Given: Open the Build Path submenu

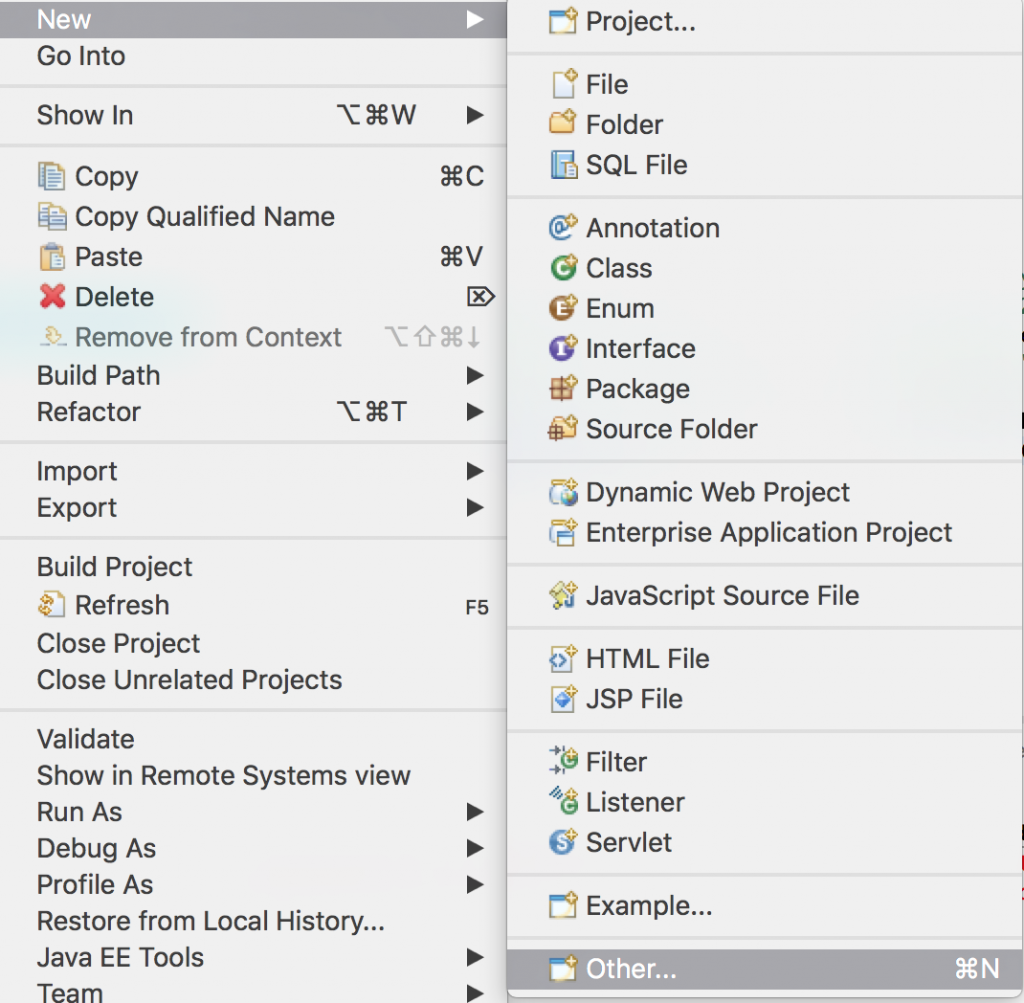Looking at the screenshot, I should [98, 375].
